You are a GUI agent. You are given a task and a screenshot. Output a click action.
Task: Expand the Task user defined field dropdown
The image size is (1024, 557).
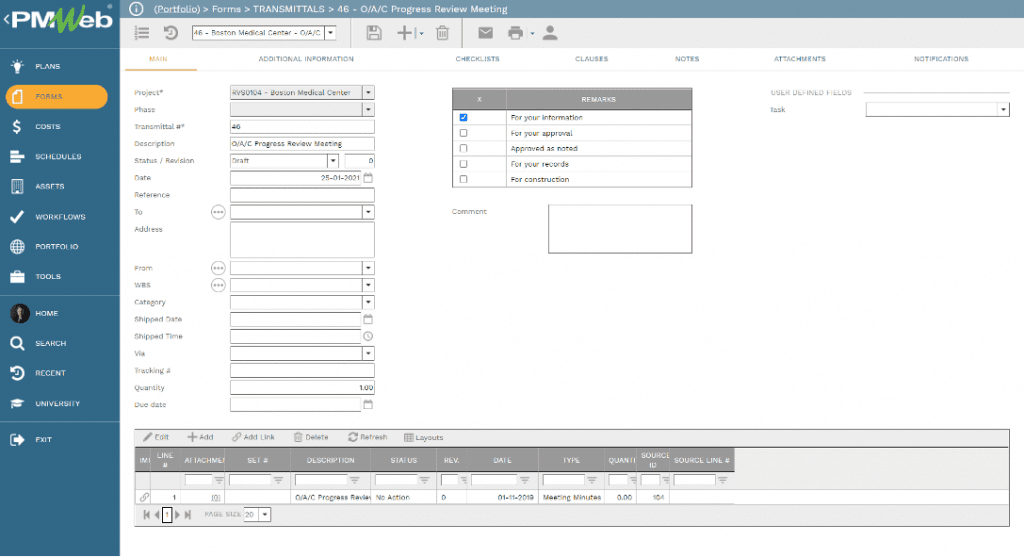pos(1003,110)
